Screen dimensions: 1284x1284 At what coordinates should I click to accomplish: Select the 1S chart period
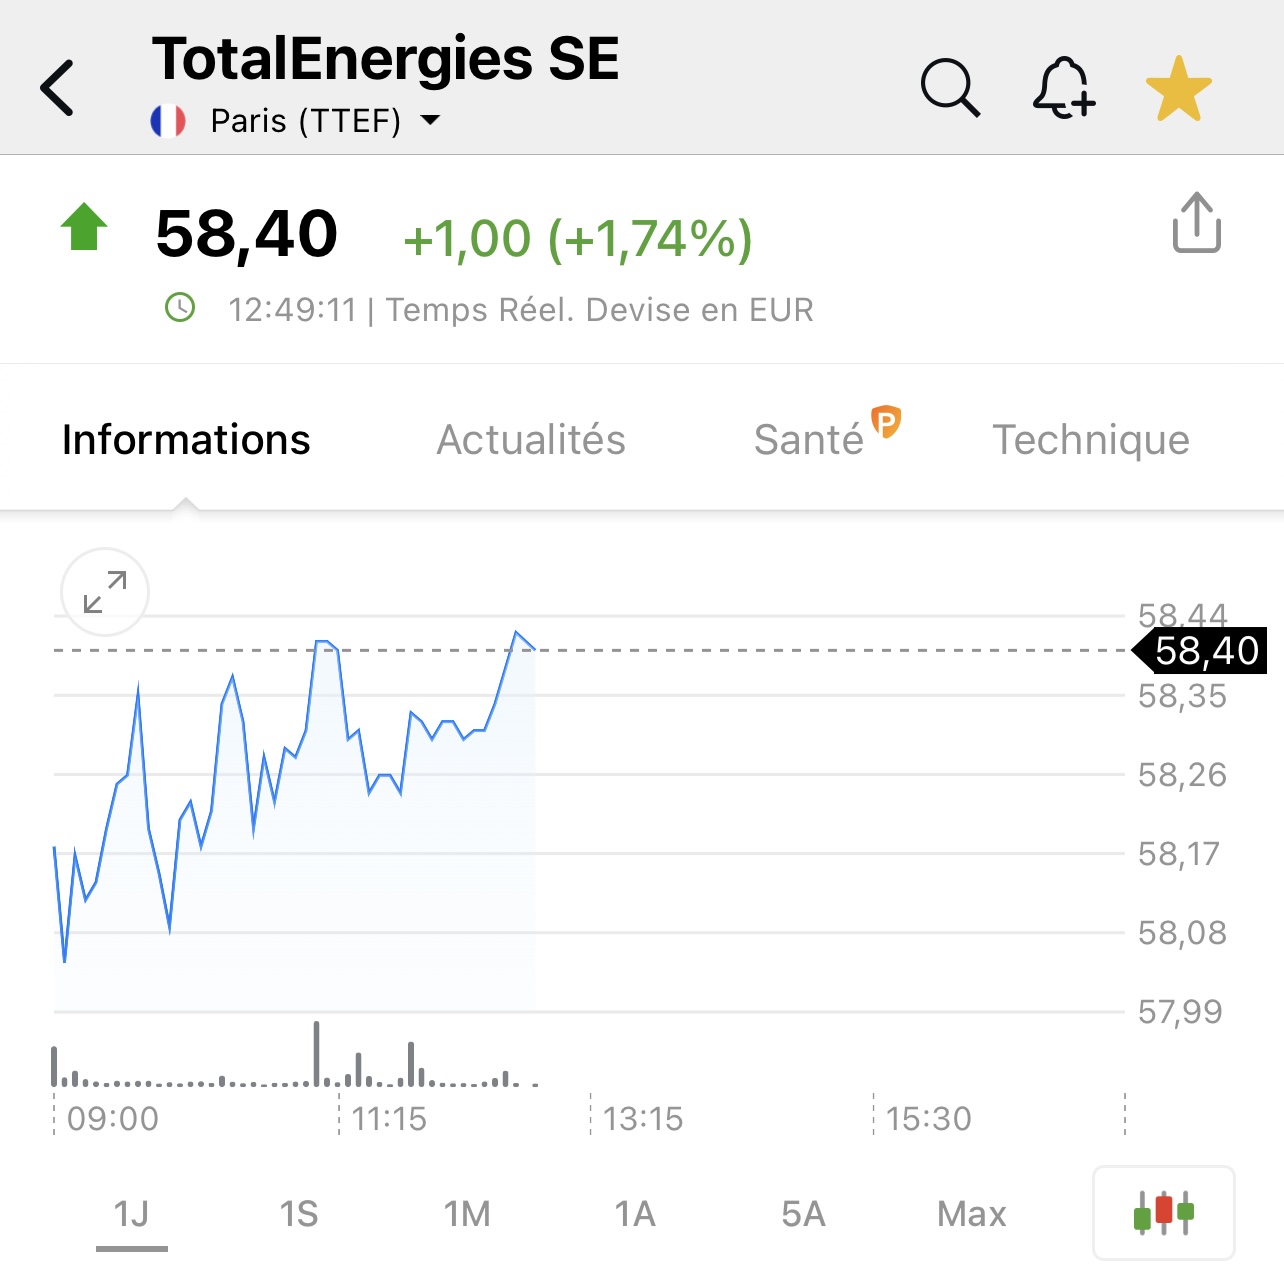299,1214
